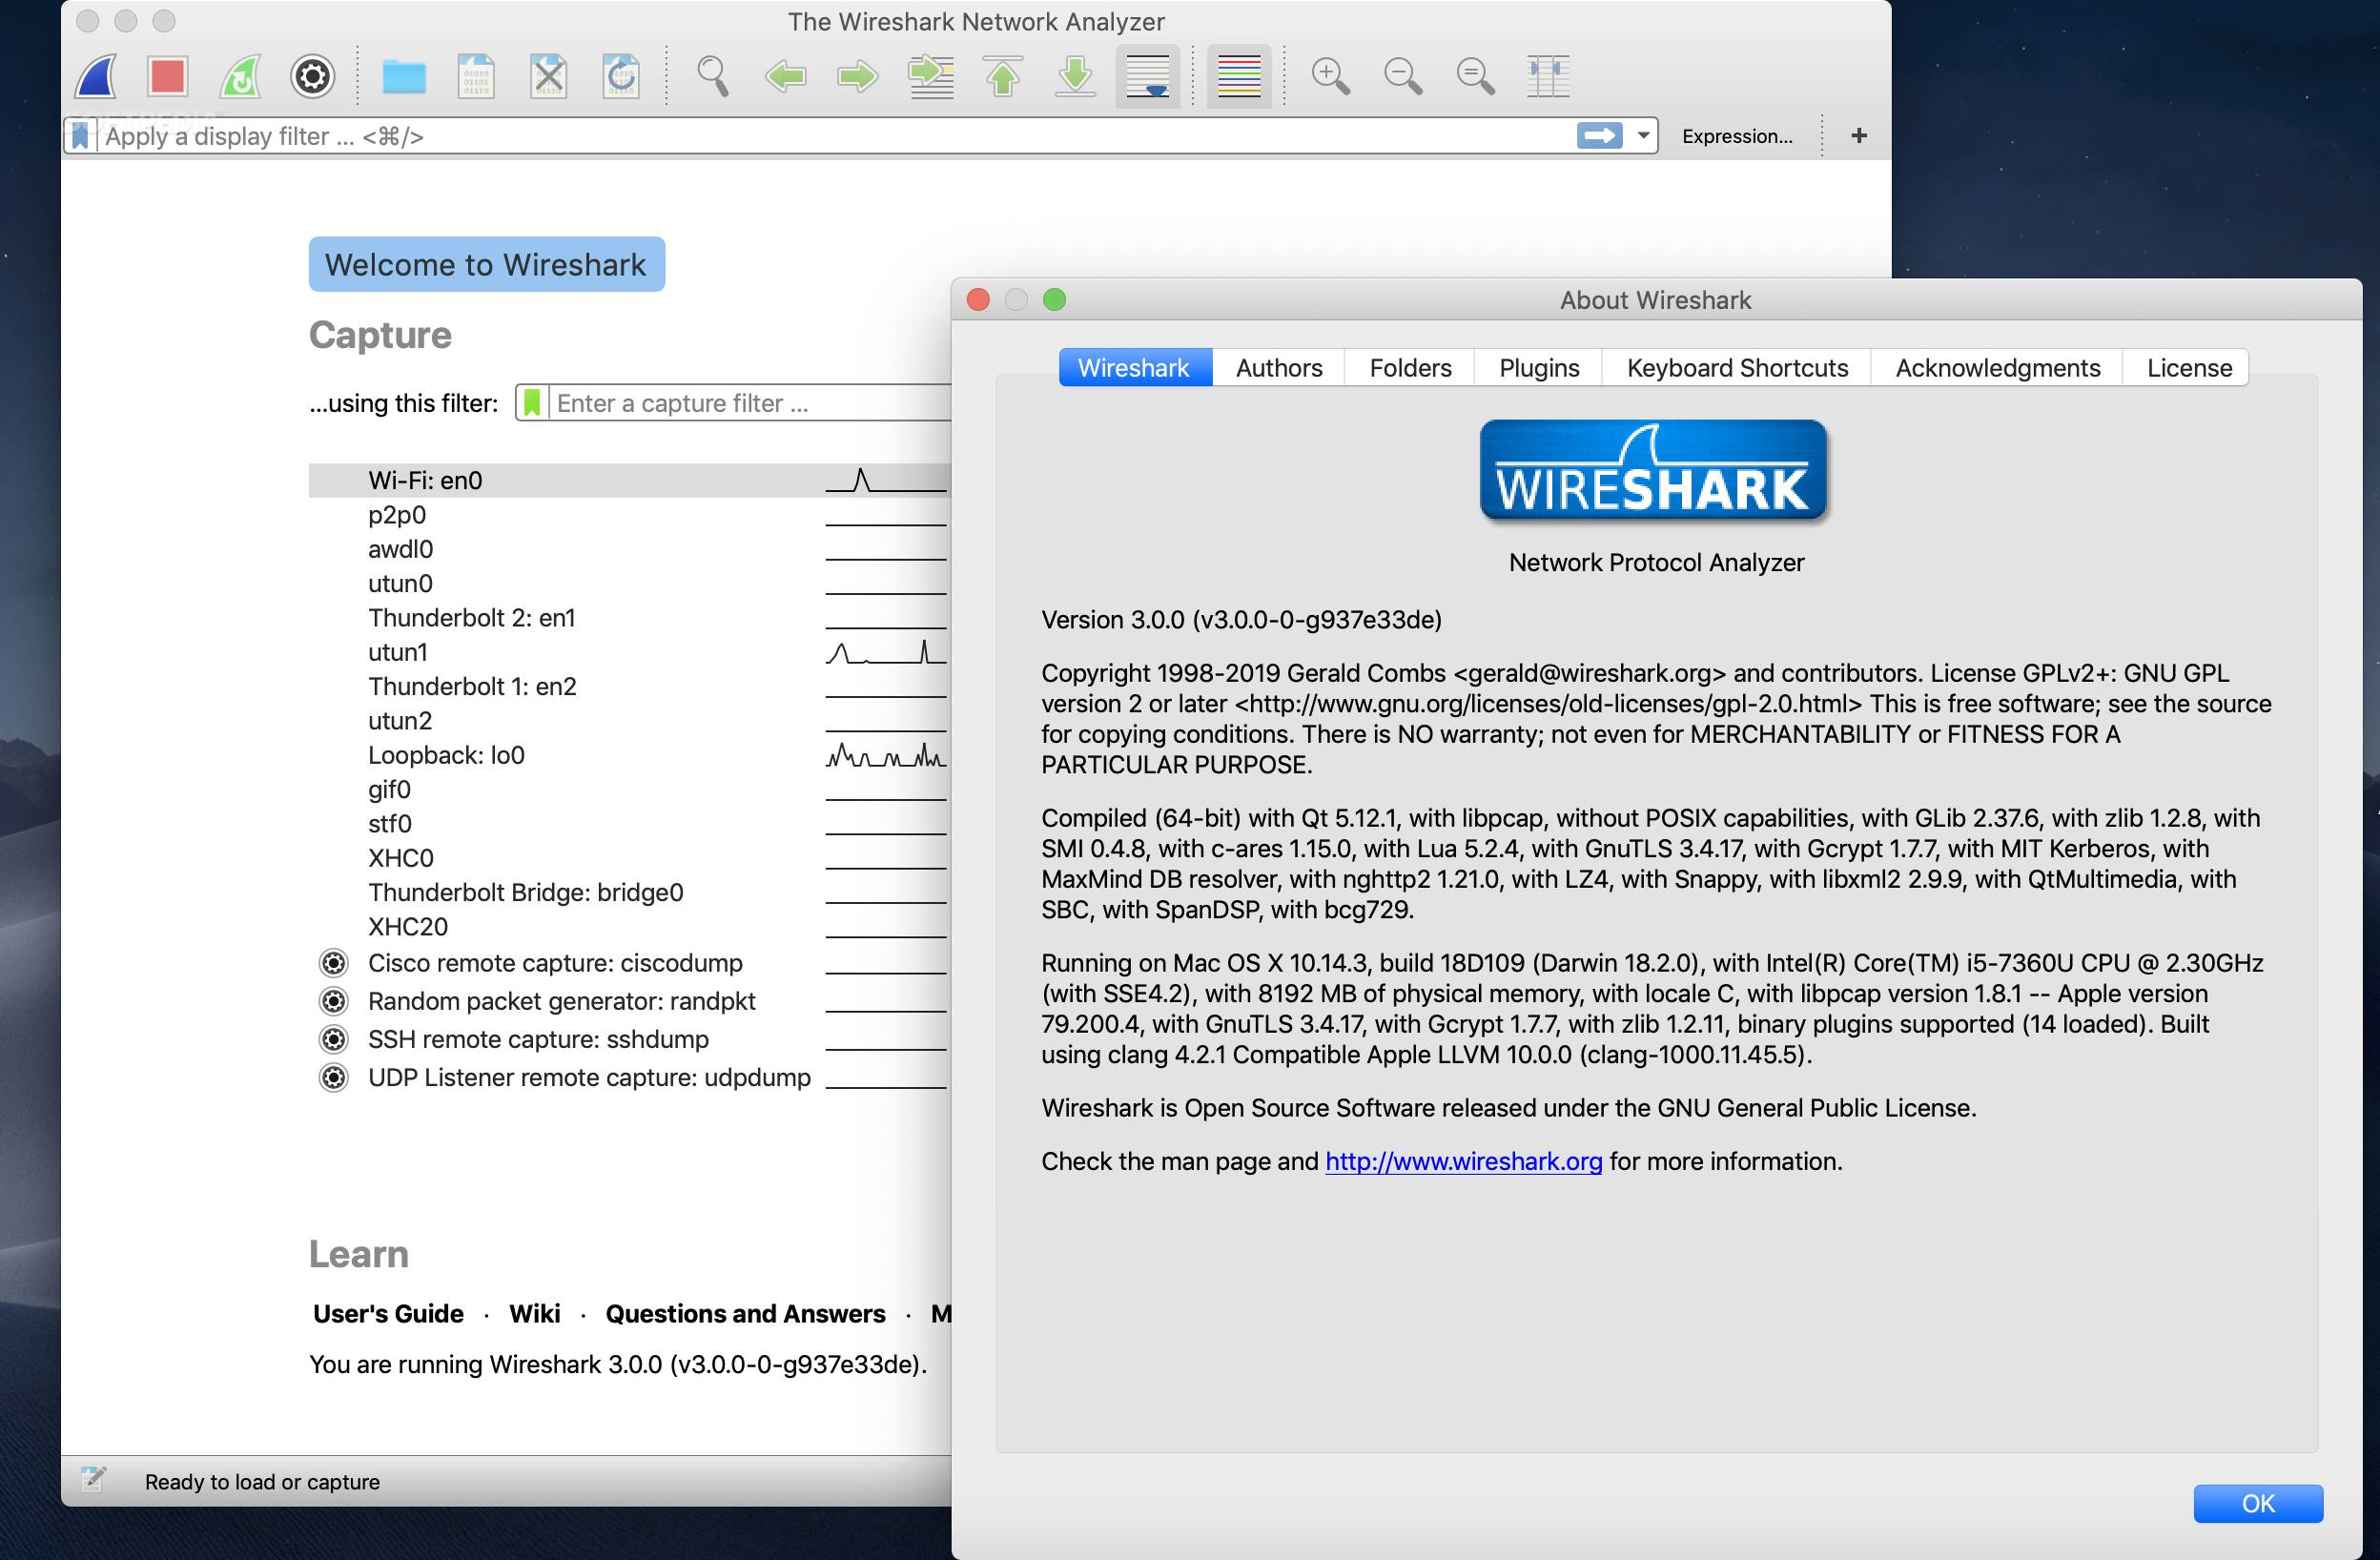Open the User's Guide link

coord(388,1313)
